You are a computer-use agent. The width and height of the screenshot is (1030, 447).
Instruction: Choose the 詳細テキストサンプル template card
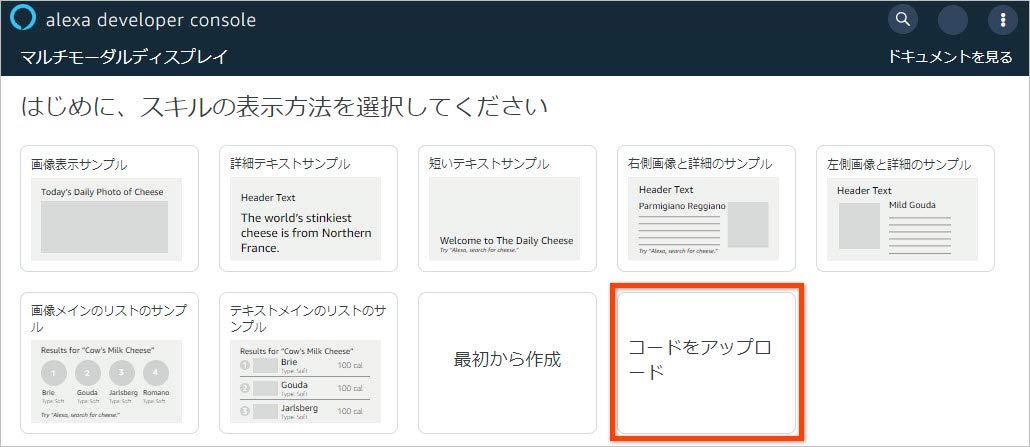[x=308, y=208]
